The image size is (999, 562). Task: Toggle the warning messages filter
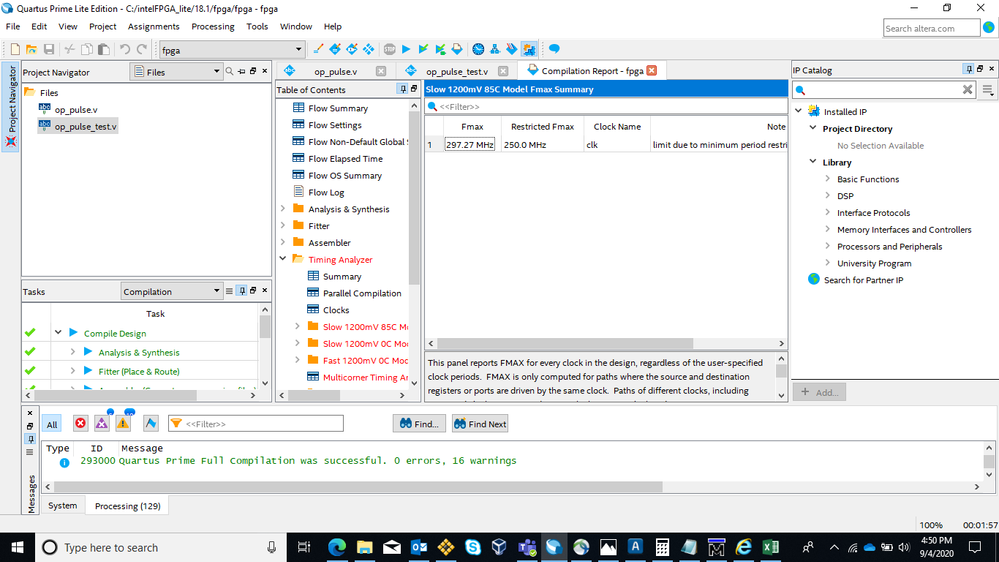pos(123,424)
